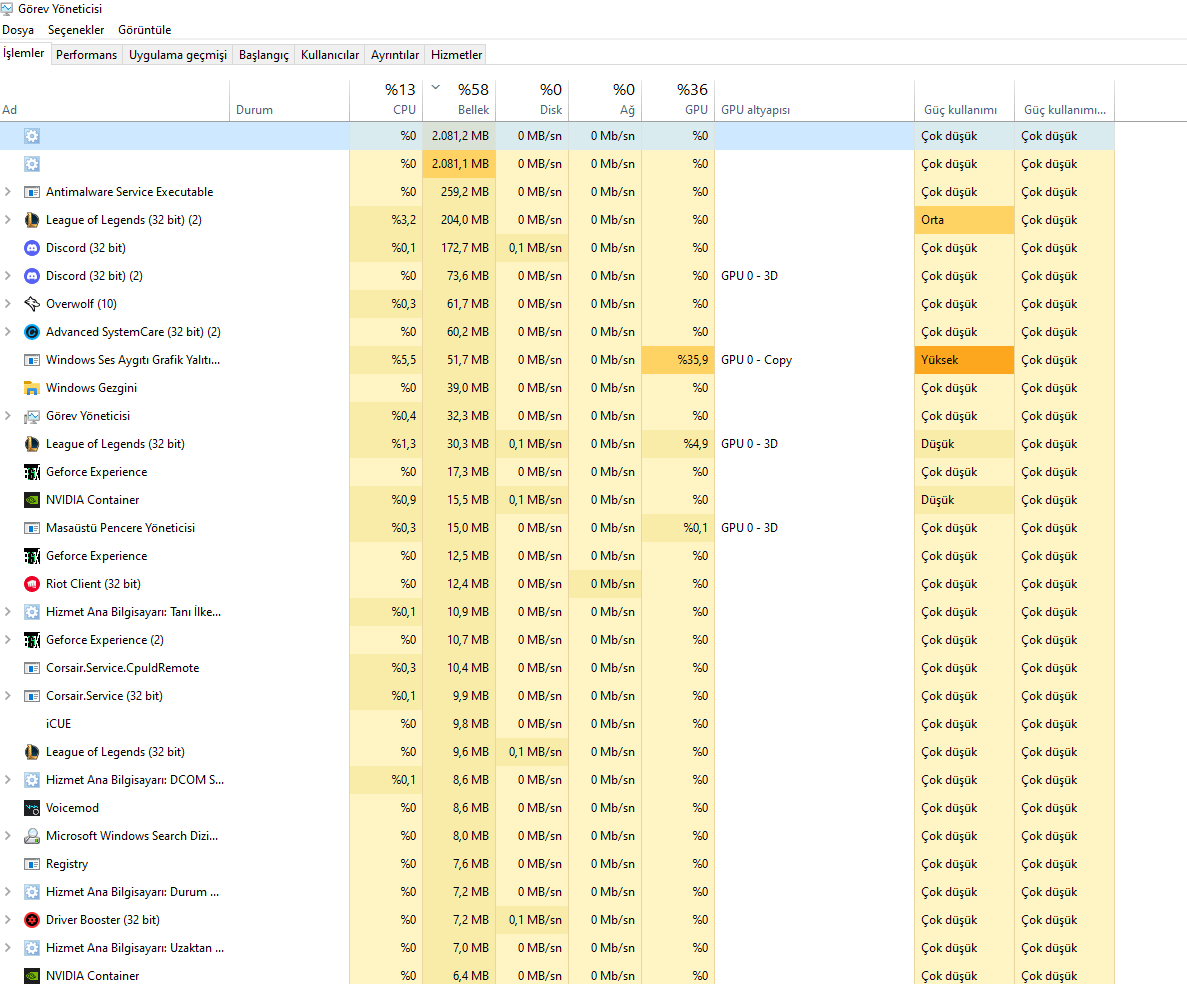
Task: Click the Discord (32 bit) (2) icon
Action: click(32, 276)
